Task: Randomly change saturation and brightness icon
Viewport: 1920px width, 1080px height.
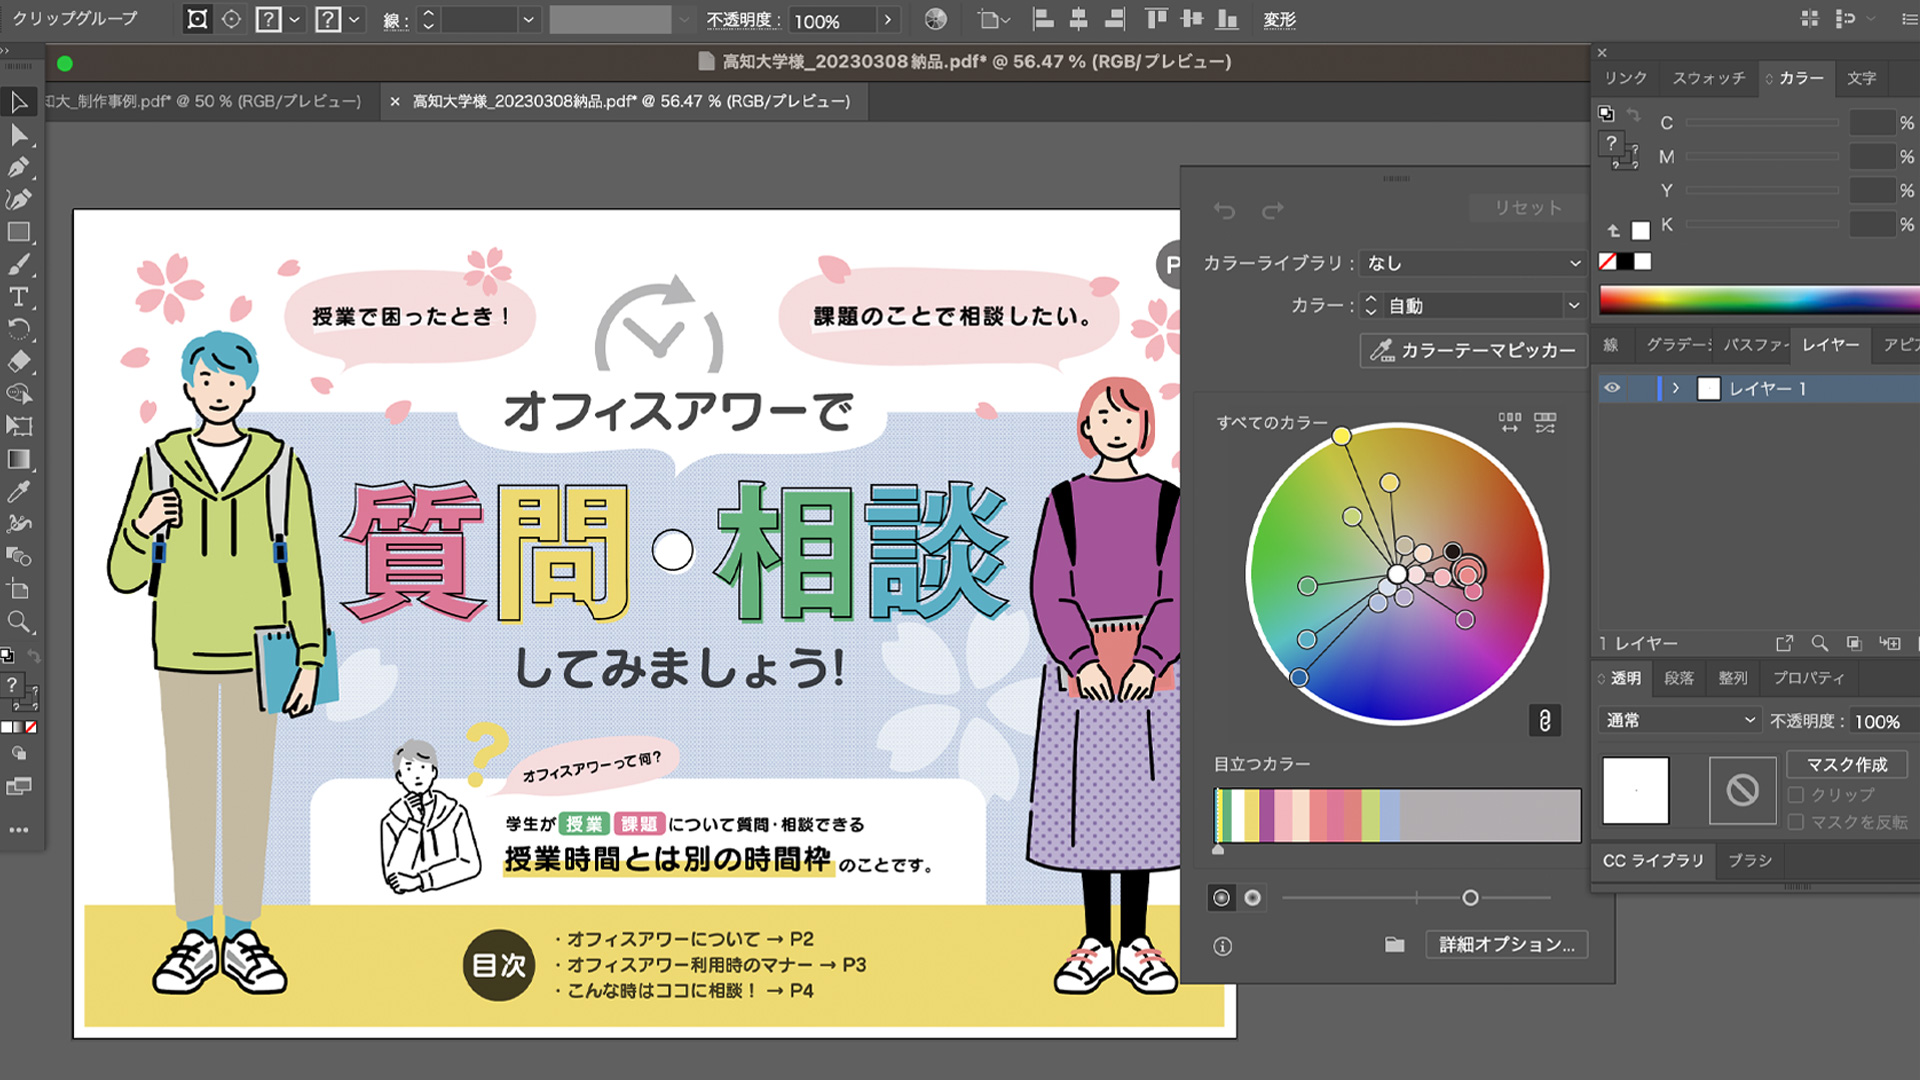Action: (x=1545, y=423)
